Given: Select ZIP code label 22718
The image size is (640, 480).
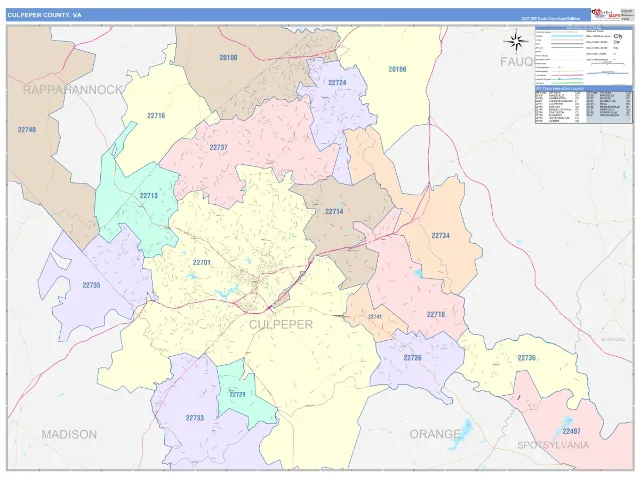Looking at the screenshot, I should 436,315.
